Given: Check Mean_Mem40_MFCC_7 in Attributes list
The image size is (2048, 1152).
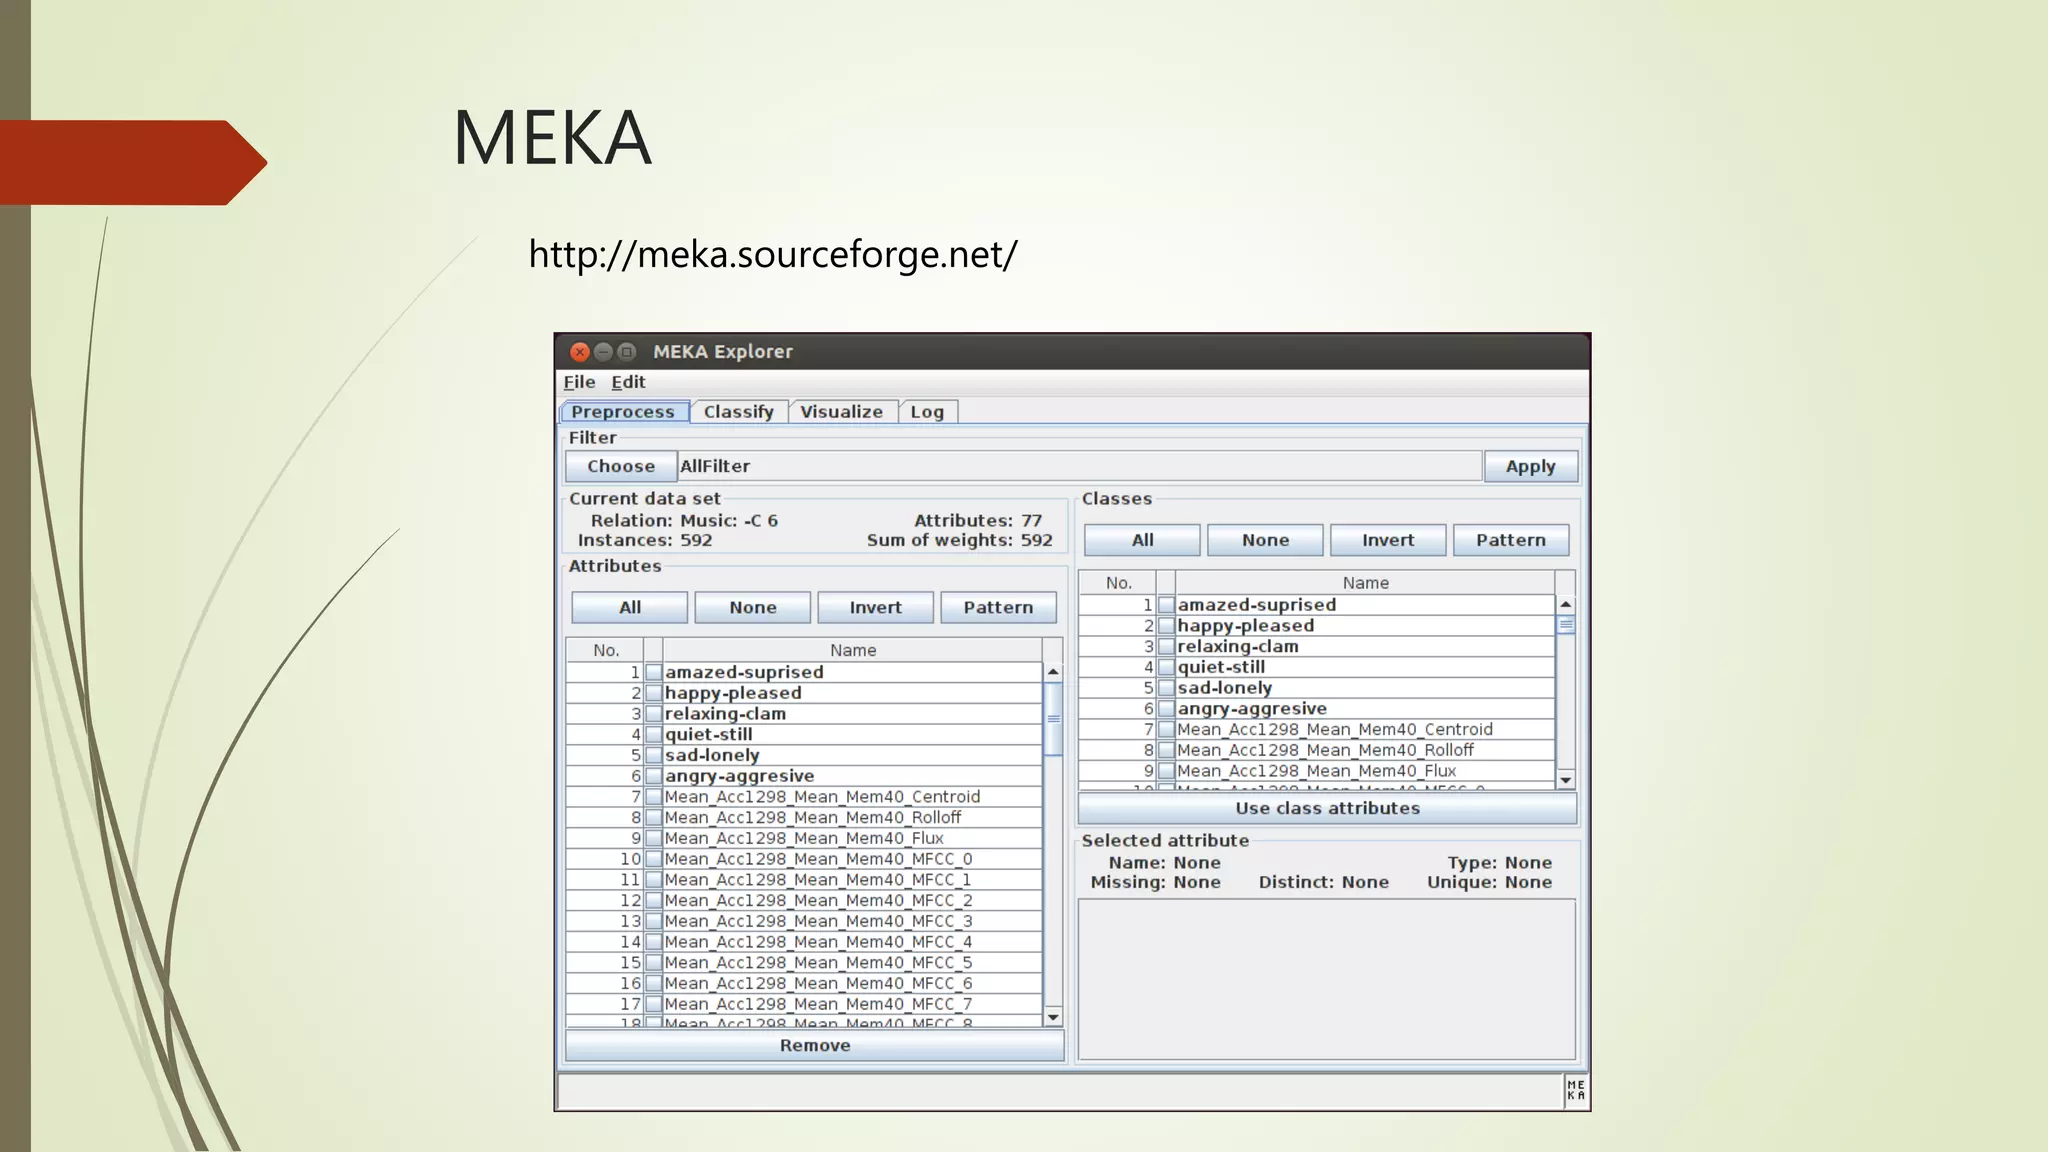Looking at the screenshot, I should click(654, 1004).
